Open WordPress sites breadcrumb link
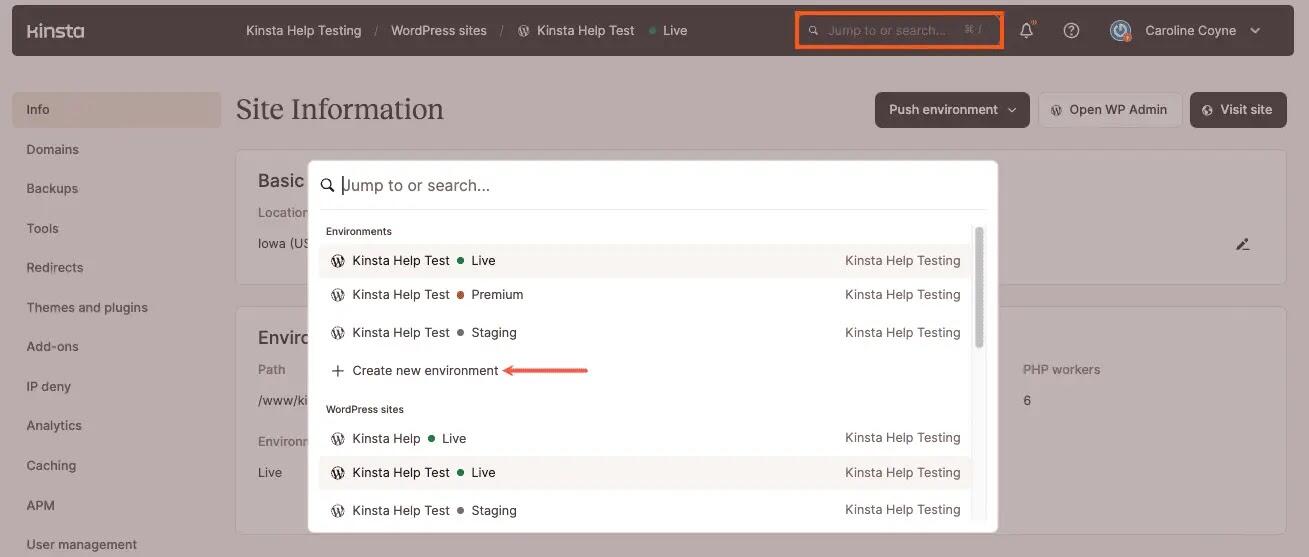Image resolution: width=1309 pixels, height=557 pixels. 438,31
